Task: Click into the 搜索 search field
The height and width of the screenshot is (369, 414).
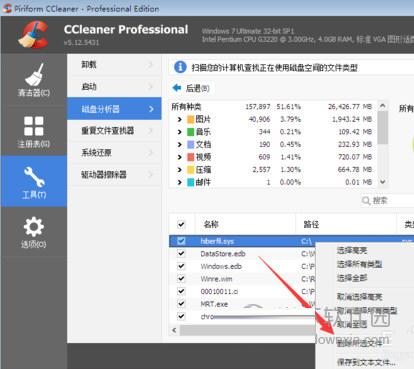Action: pyautogui.click(x=388, y=201)
